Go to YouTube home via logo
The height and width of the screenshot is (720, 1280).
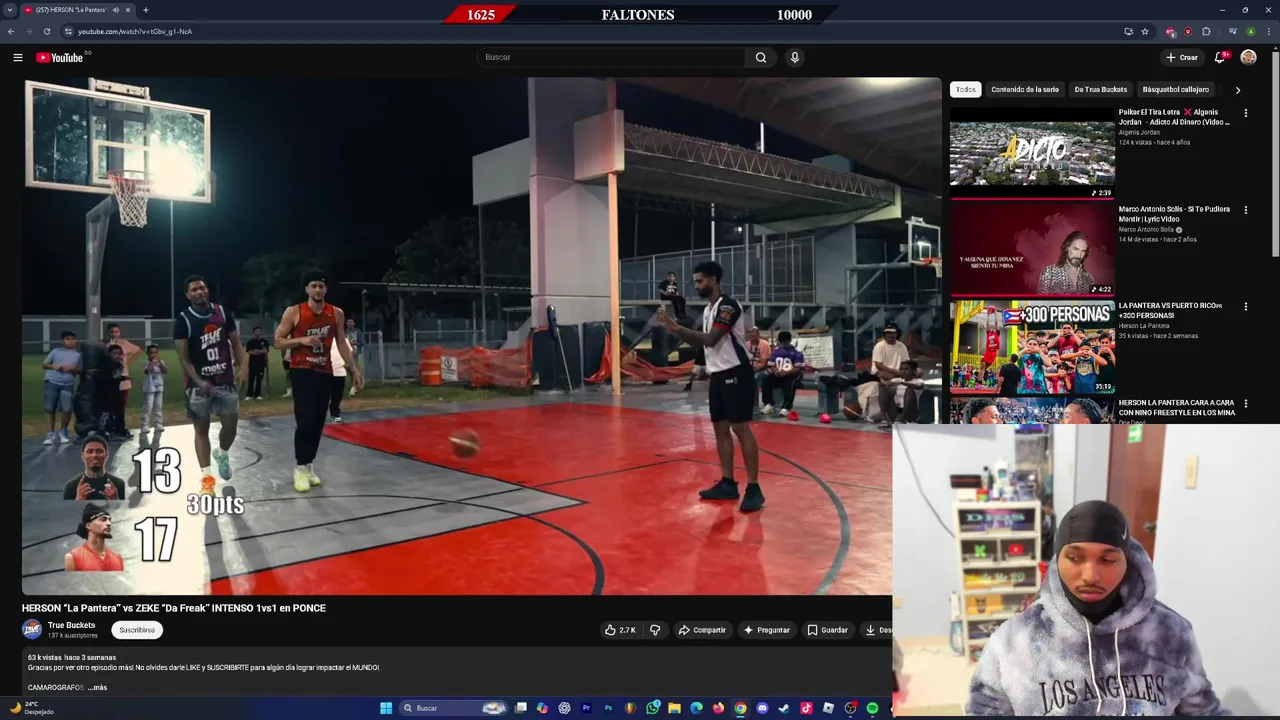click(60, 57)
